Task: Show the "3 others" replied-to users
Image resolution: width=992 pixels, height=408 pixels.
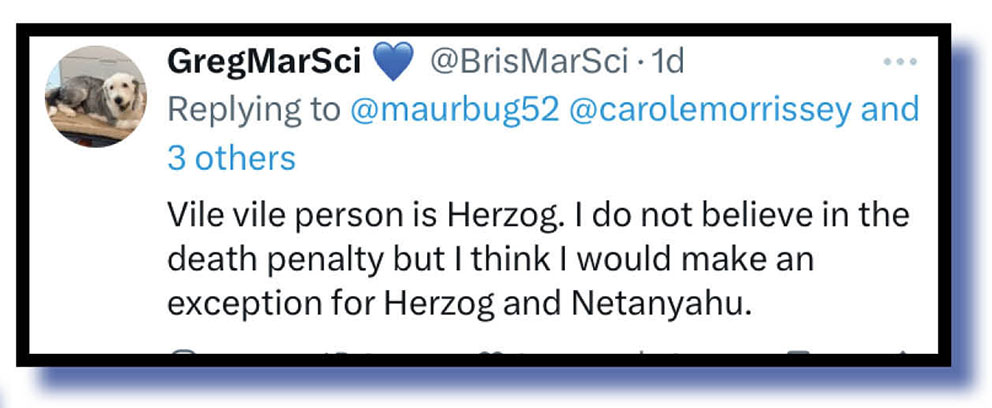Action: [231, 158]
